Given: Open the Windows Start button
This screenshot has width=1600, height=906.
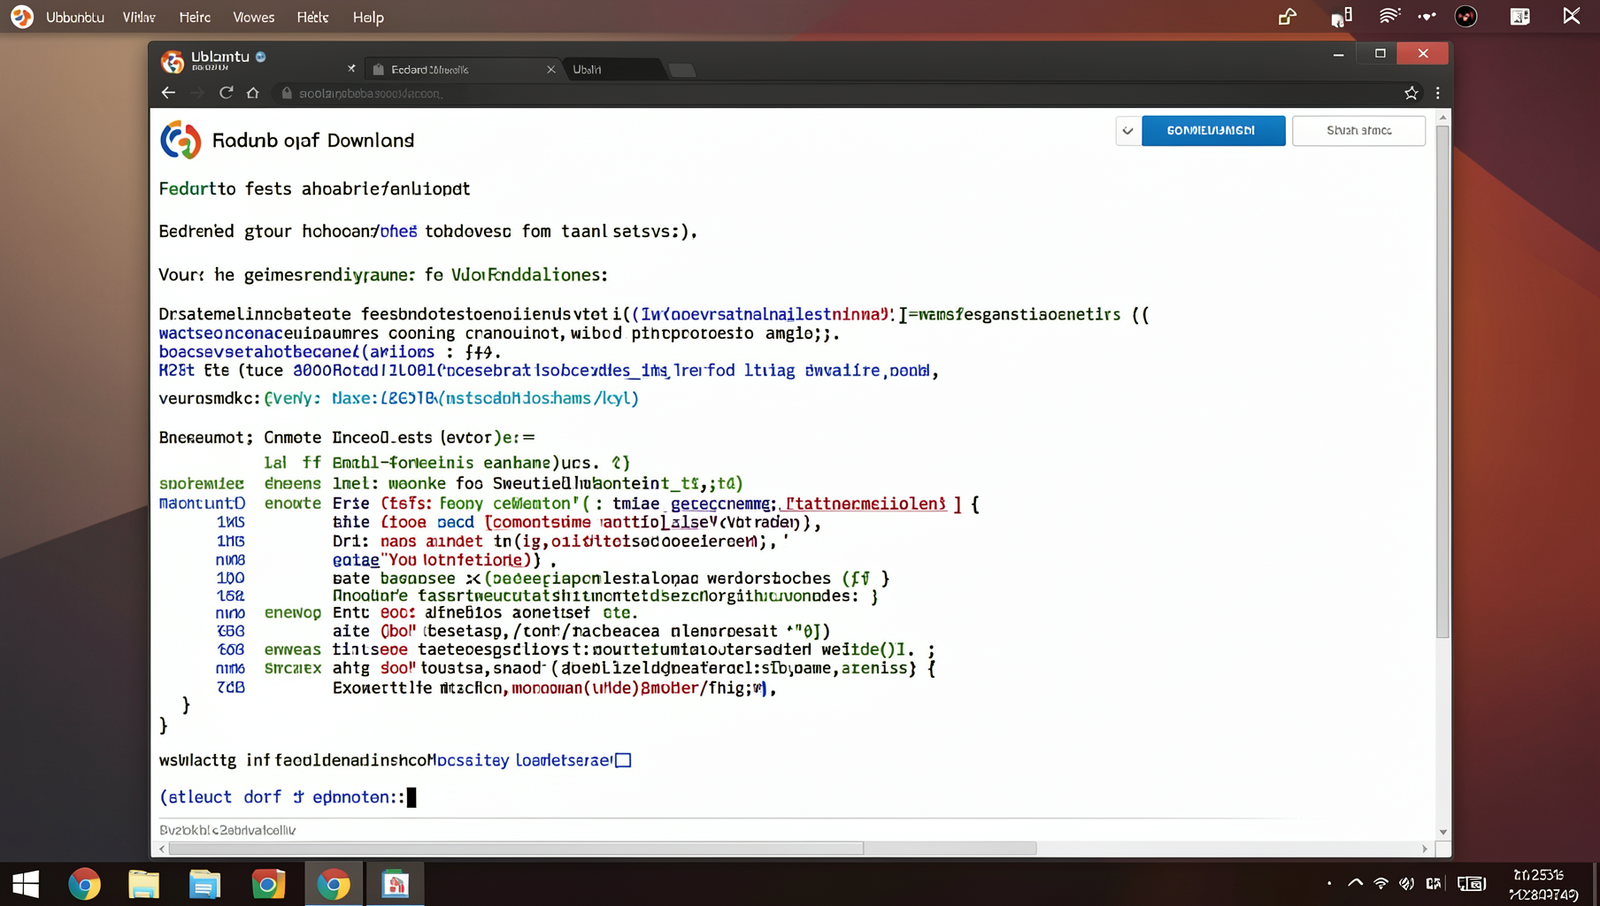Looking at the screenshot, I should 25,884.
